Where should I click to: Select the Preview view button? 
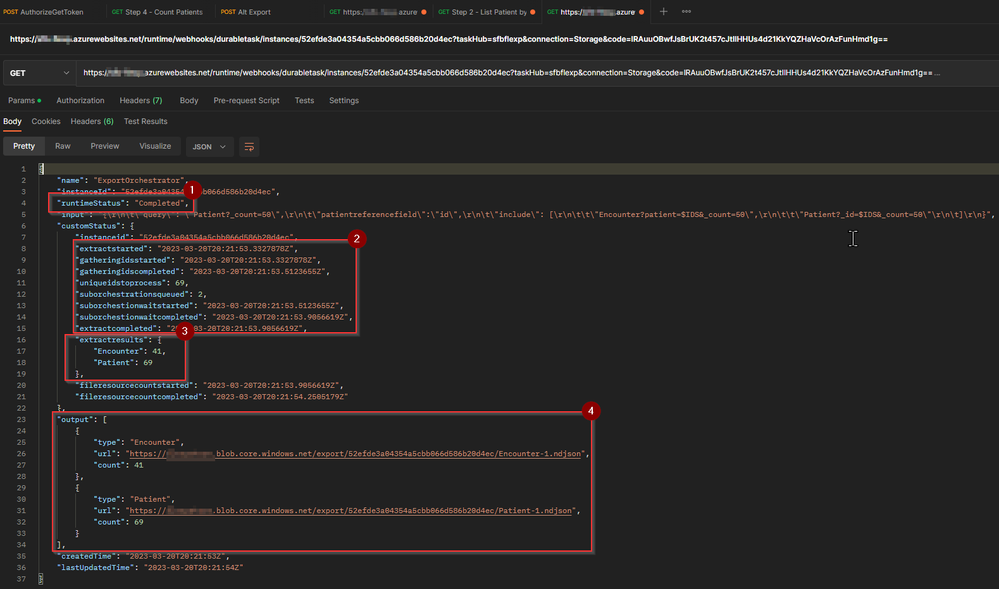[x=104, y=147]
